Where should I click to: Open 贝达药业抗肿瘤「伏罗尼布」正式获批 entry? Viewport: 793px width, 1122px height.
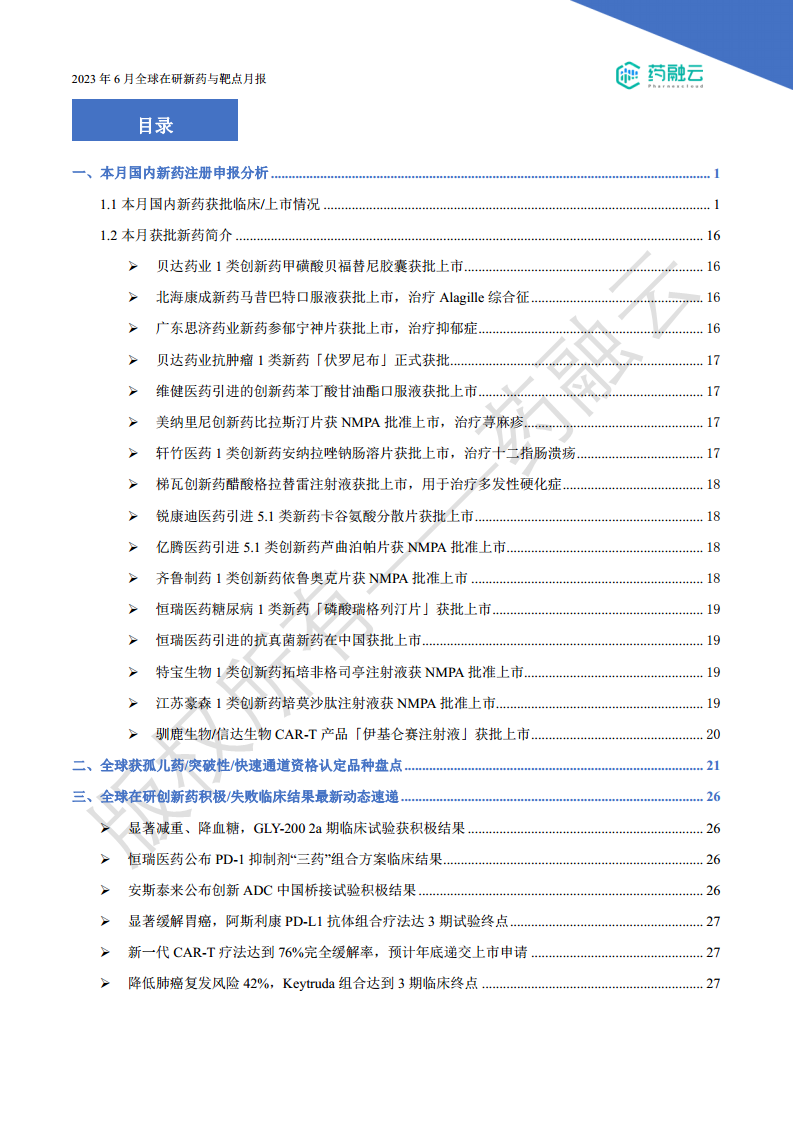424,360
